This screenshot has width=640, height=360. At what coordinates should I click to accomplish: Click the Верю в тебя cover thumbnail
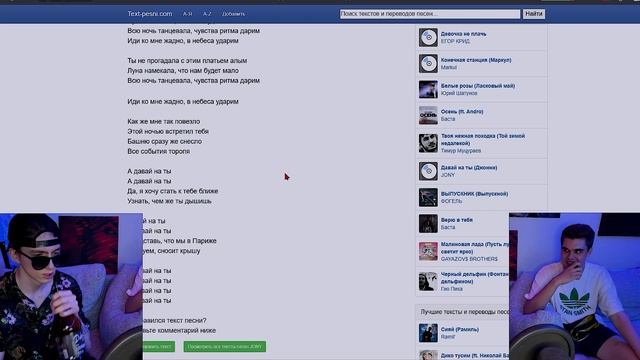click(x=428, y=223)
